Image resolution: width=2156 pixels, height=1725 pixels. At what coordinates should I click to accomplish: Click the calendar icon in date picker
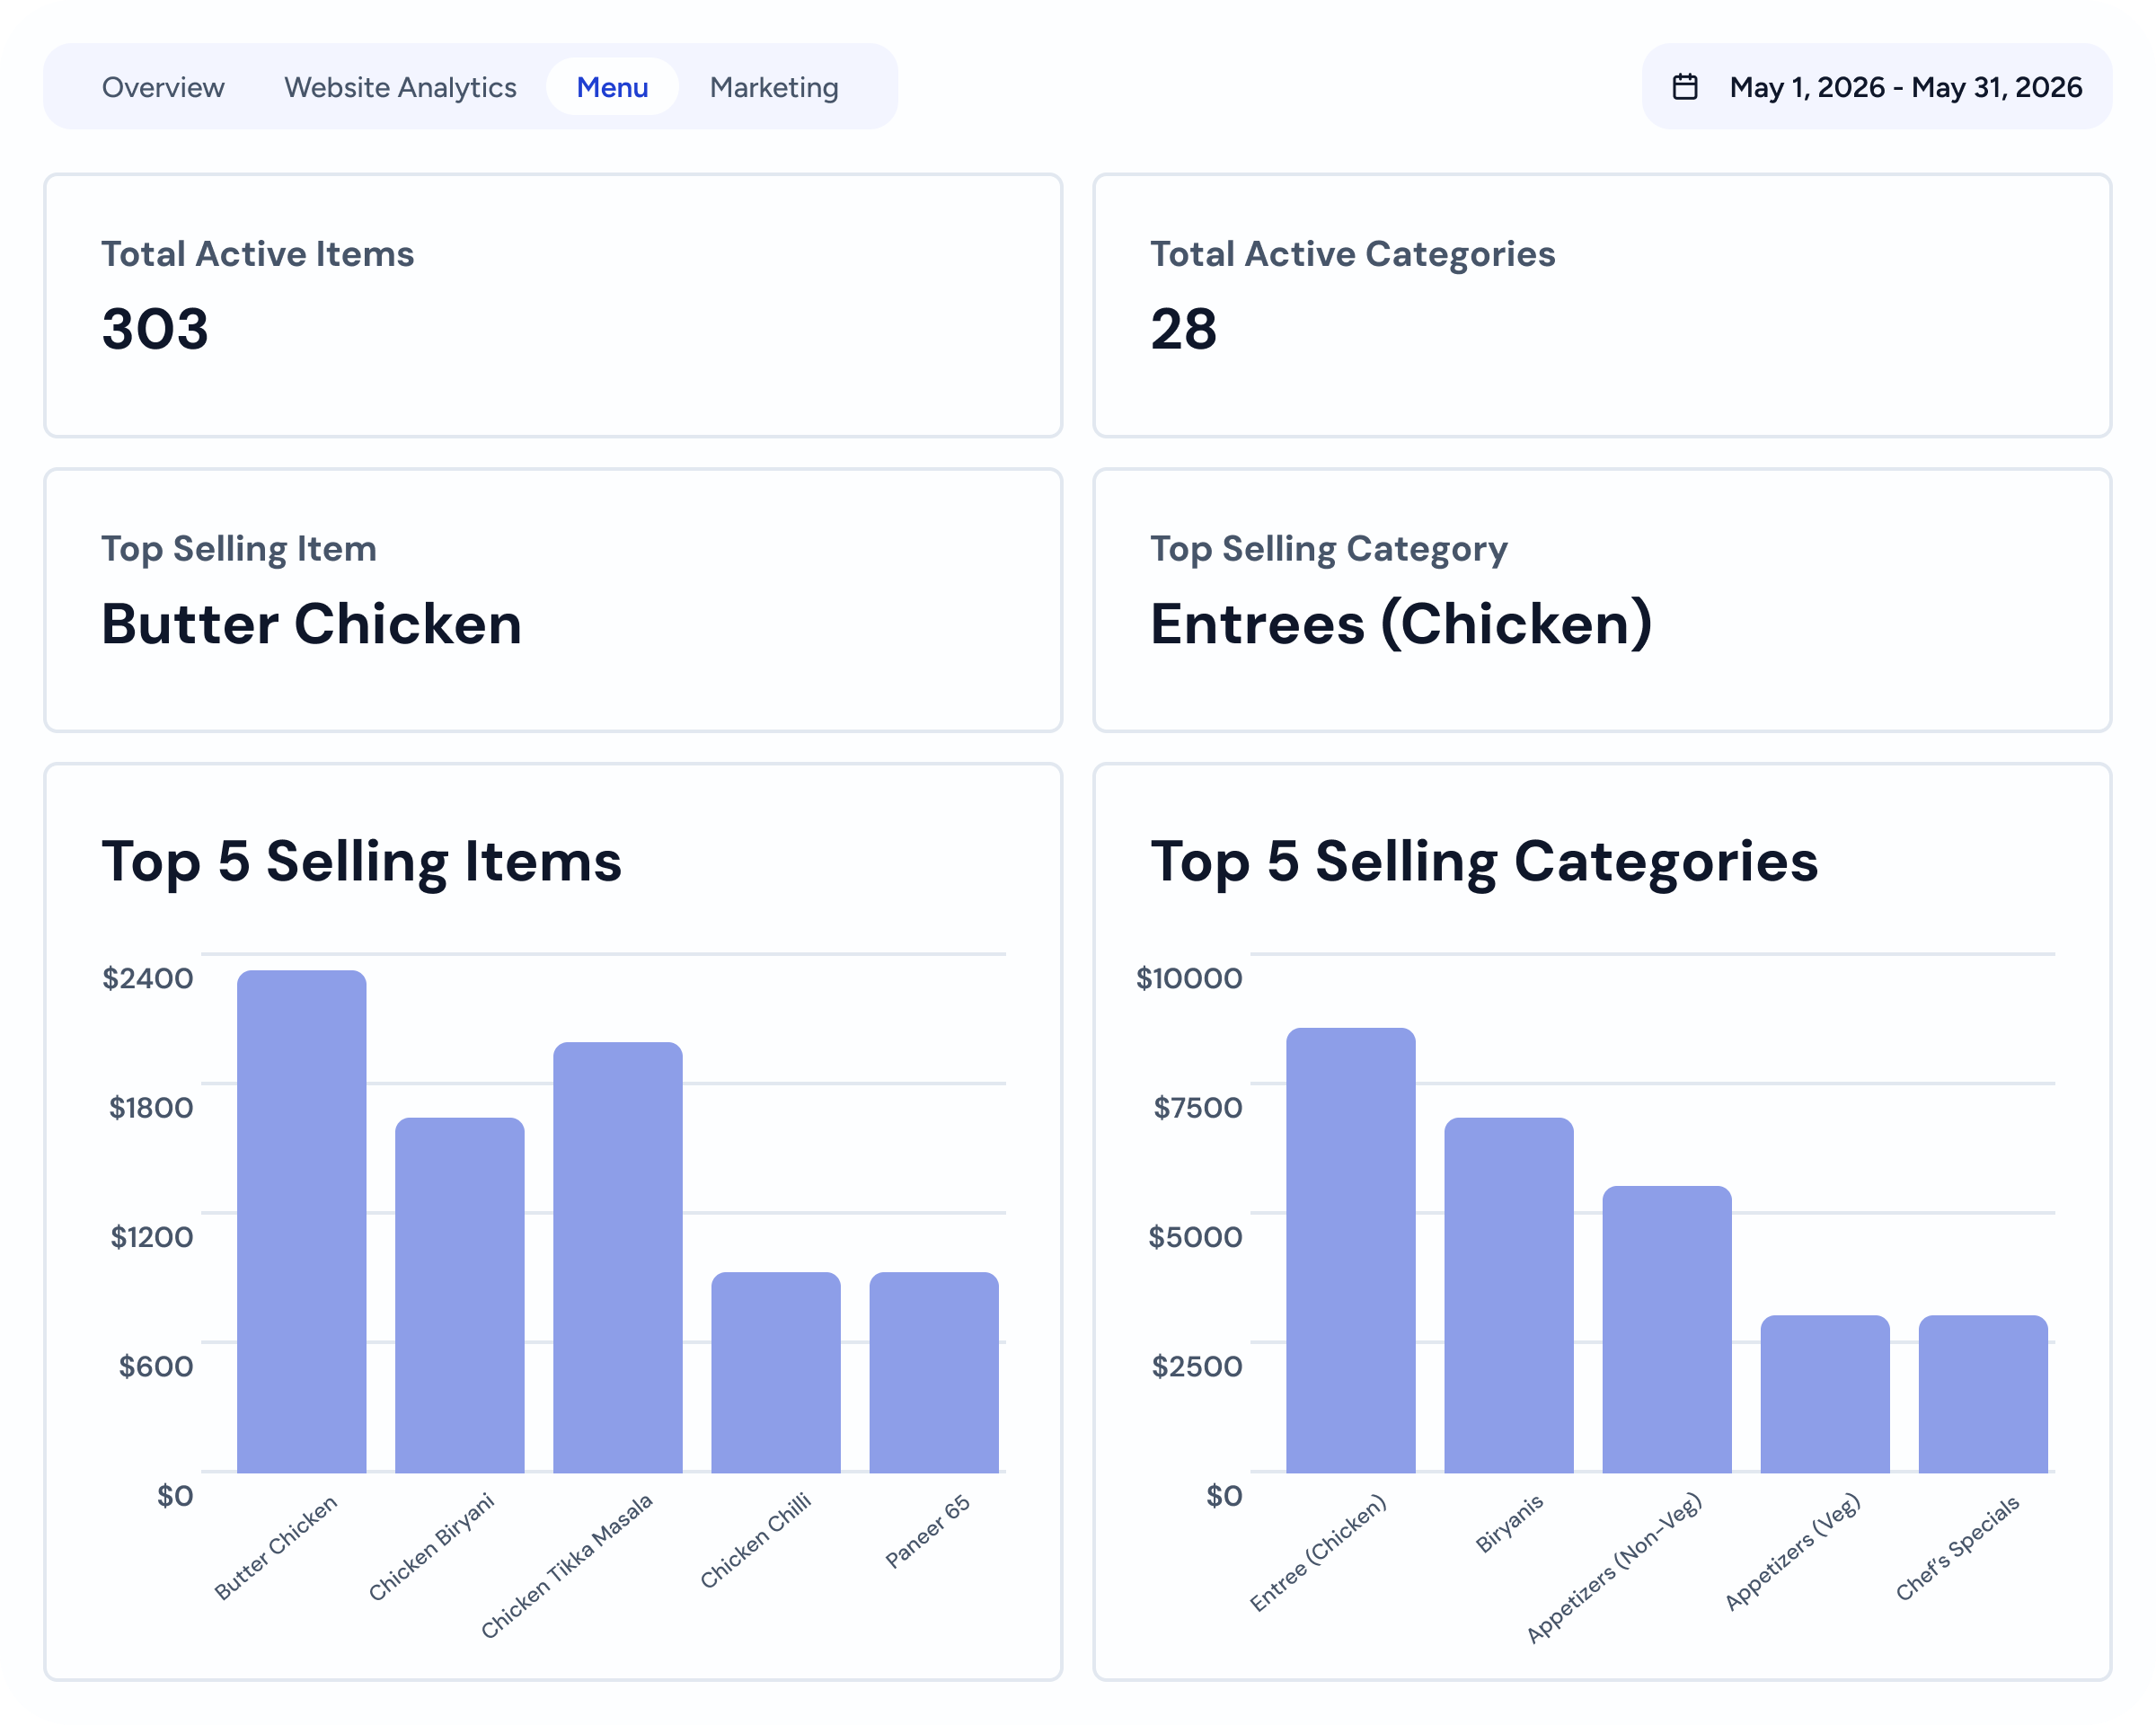click(1685, 87)
